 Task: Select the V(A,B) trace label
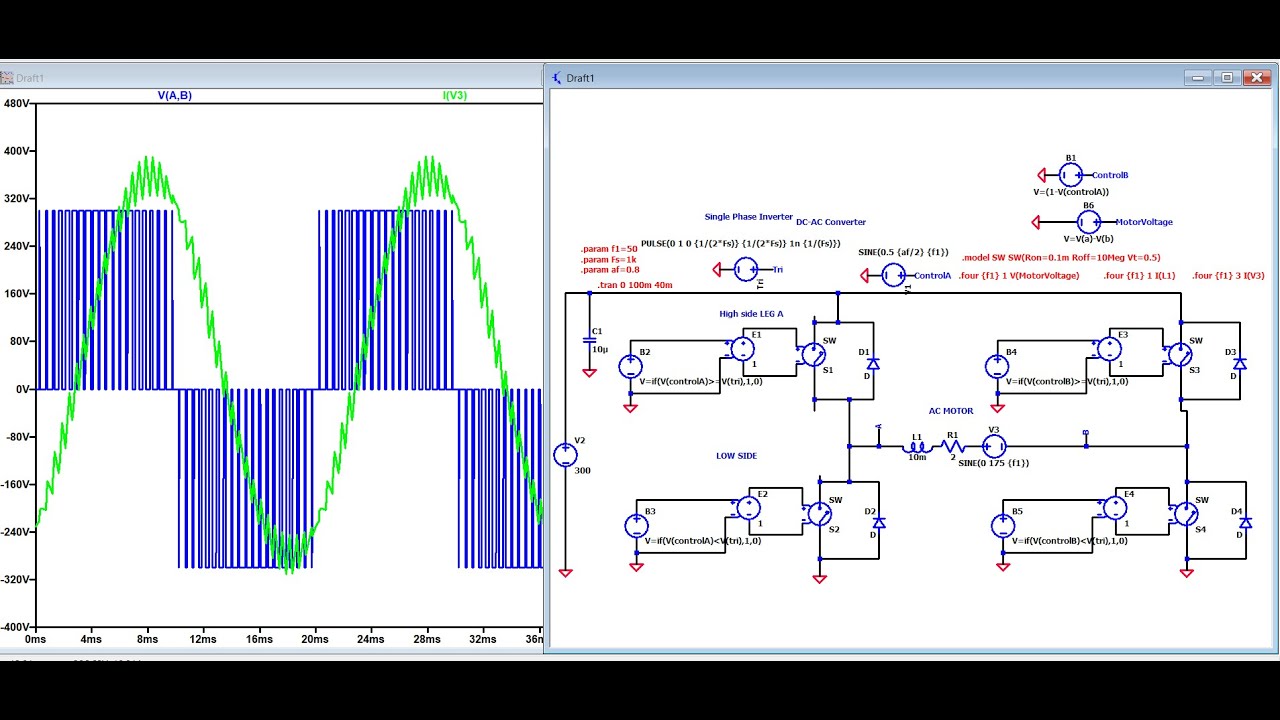(x=175, y=95)
